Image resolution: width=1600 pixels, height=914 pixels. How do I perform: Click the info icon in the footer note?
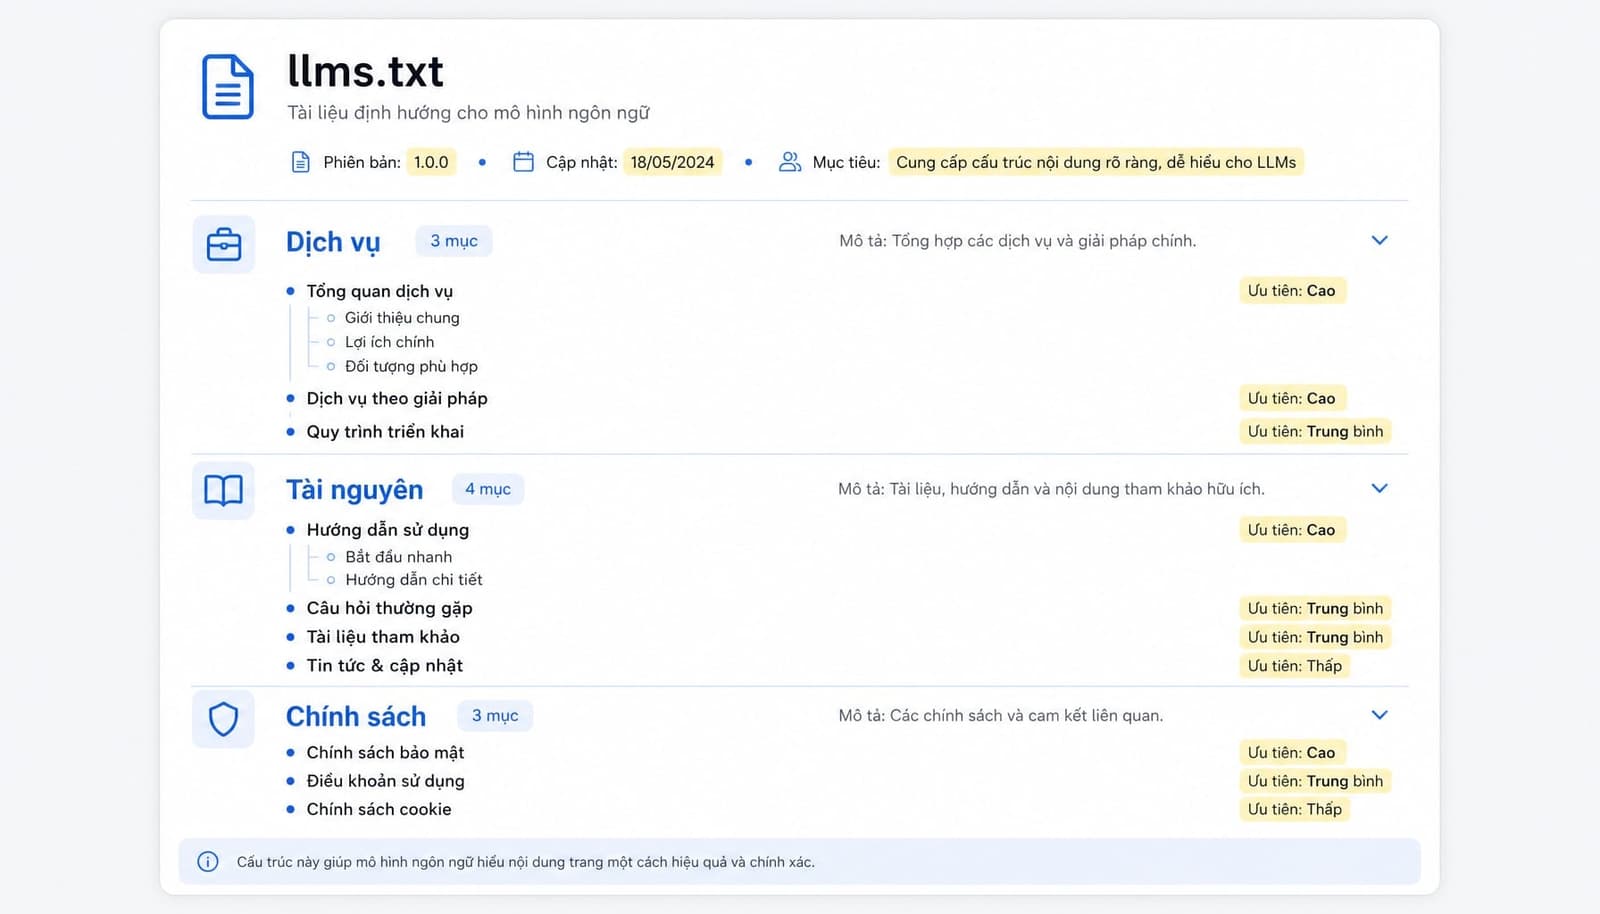(x=208, y=862)
